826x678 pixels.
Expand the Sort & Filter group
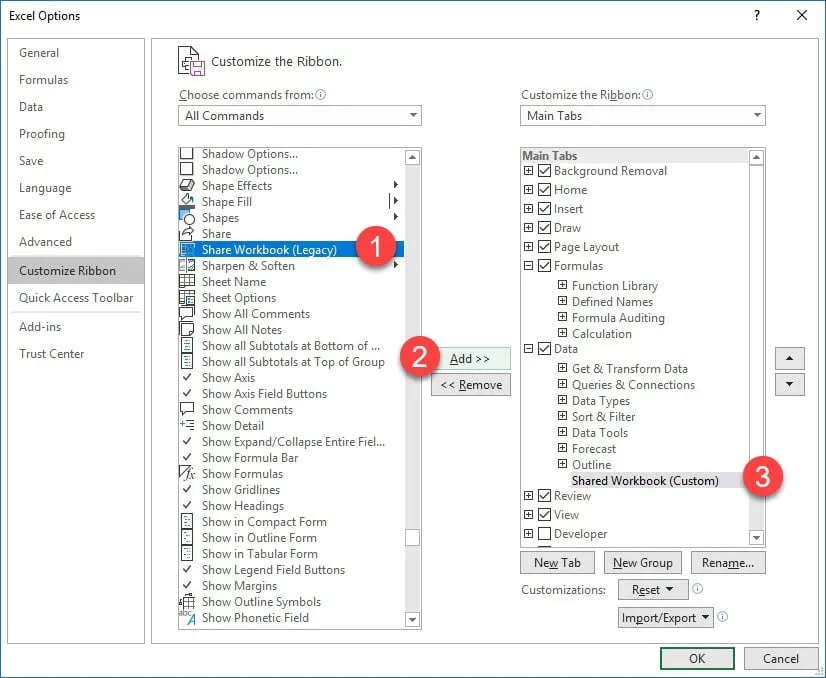(x=563, y=417)
